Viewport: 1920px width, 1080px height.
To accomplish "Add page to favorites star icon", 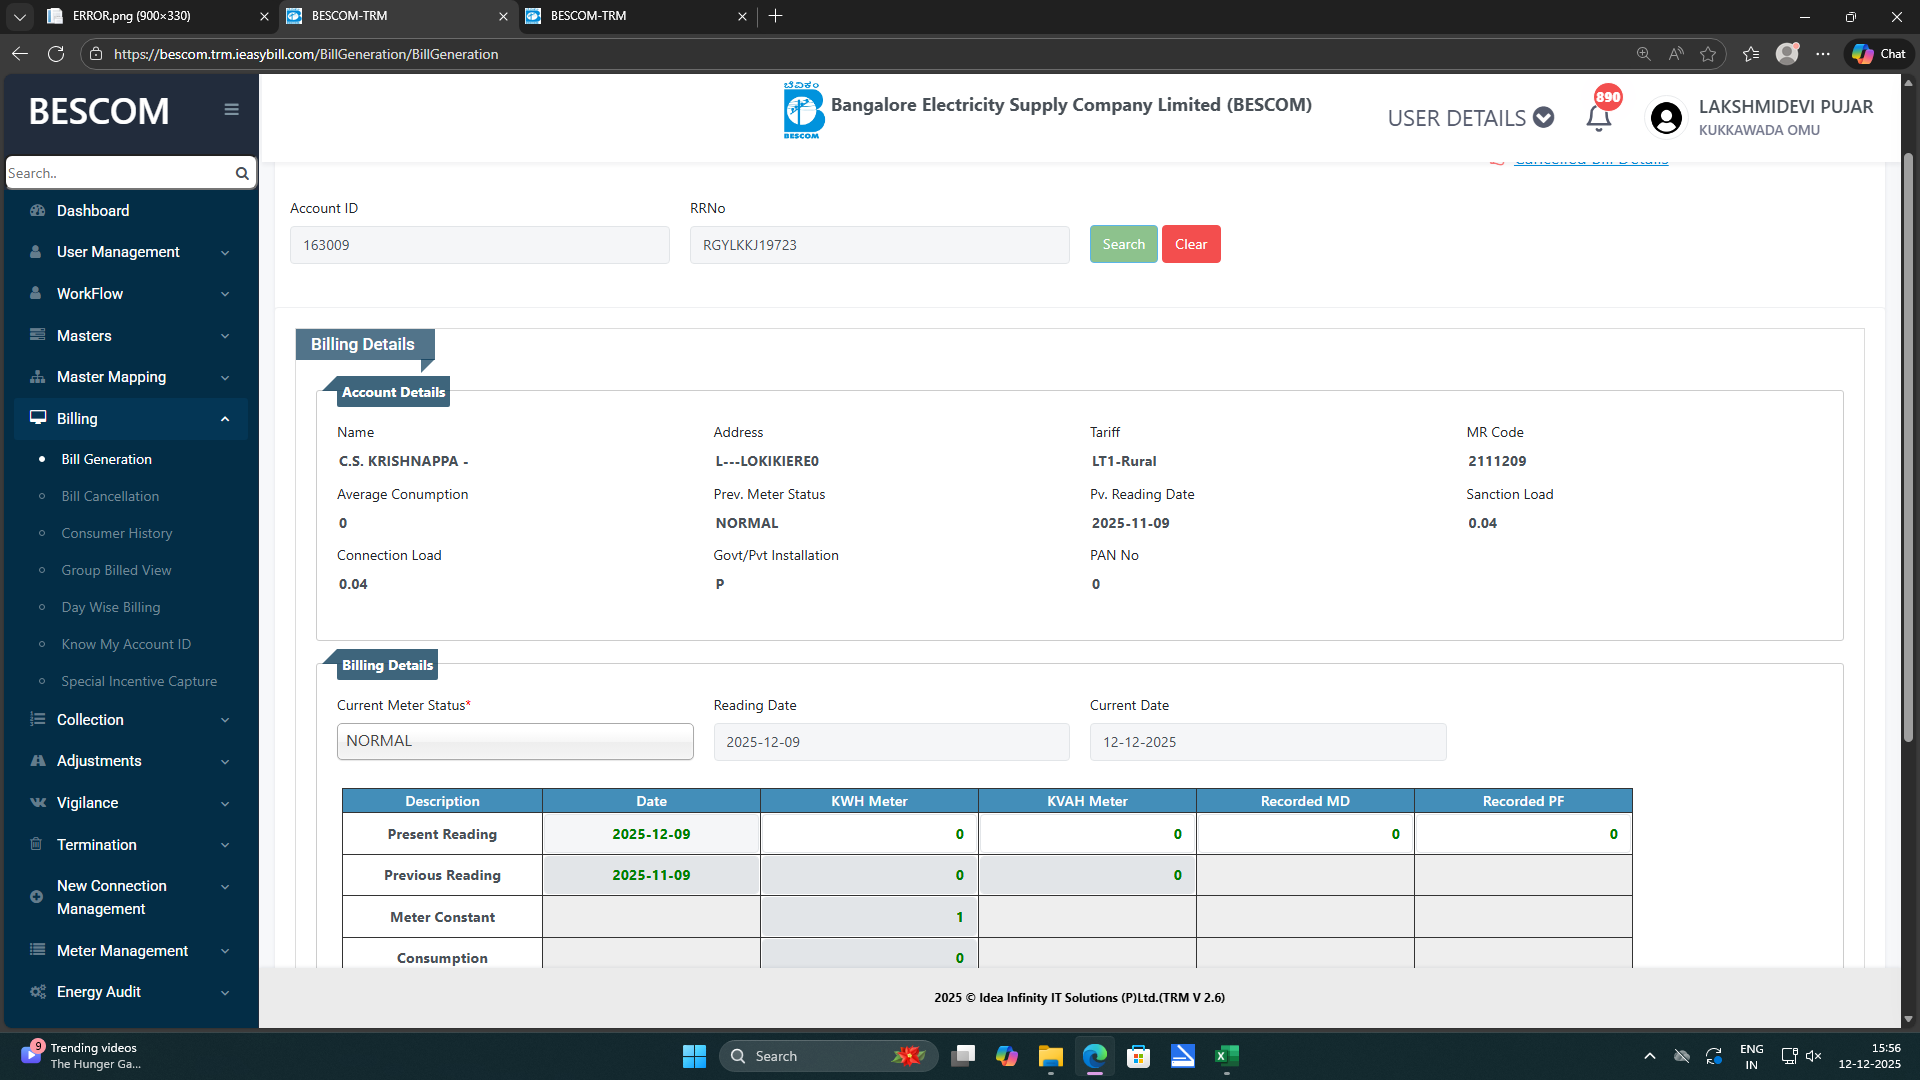I will pyautogui.click(x=1708, y=54).
